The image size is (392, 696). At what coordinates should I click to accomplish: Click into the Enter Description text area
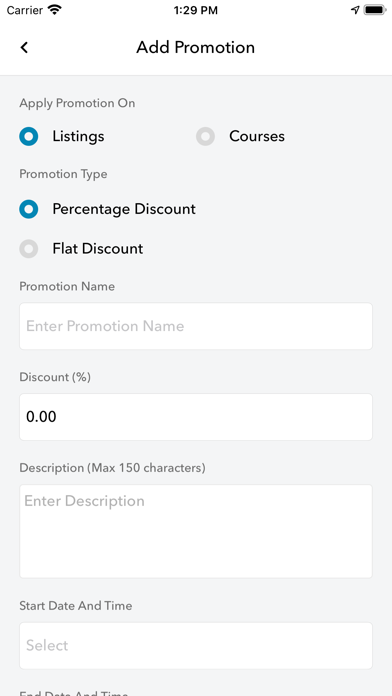click(x=196, y=531)
